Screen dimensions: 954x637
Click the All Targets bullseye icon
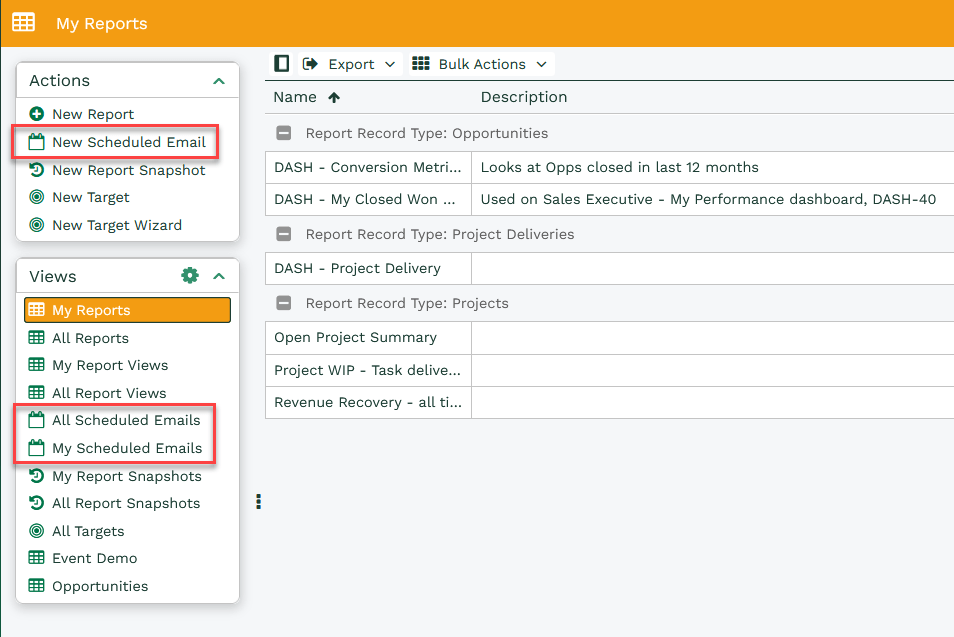coord(37,531)
